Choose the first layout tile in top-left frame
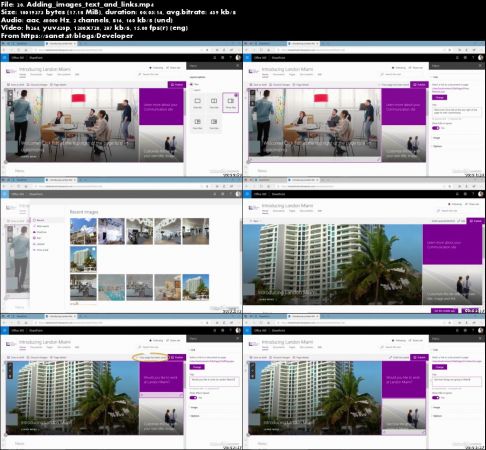Screen dimensions: 486x450 (x=197, y=102)
